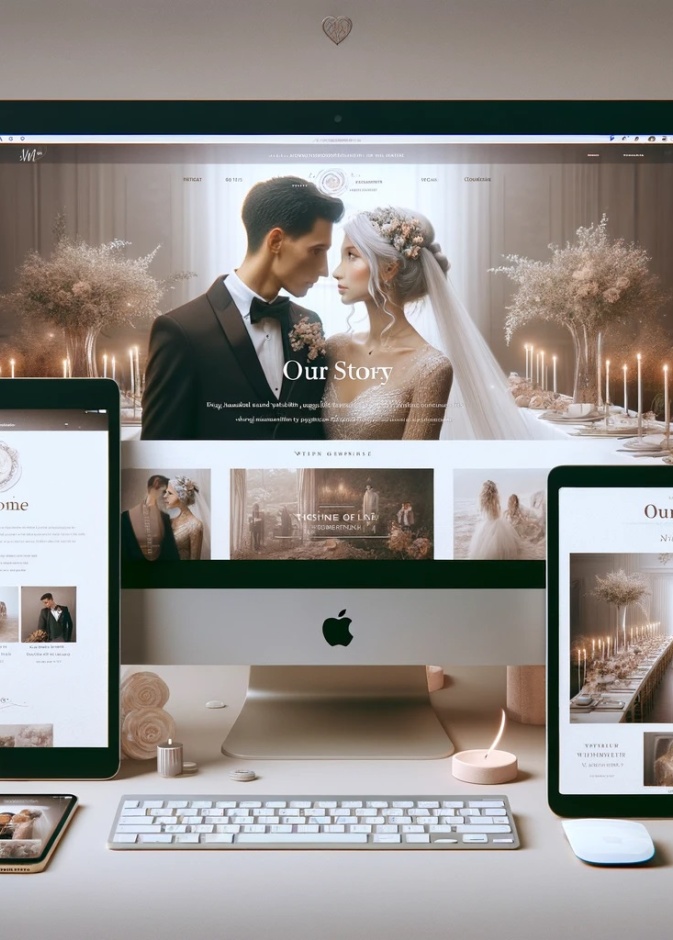Open the middle forest scene gallery banner

(331, 514)
